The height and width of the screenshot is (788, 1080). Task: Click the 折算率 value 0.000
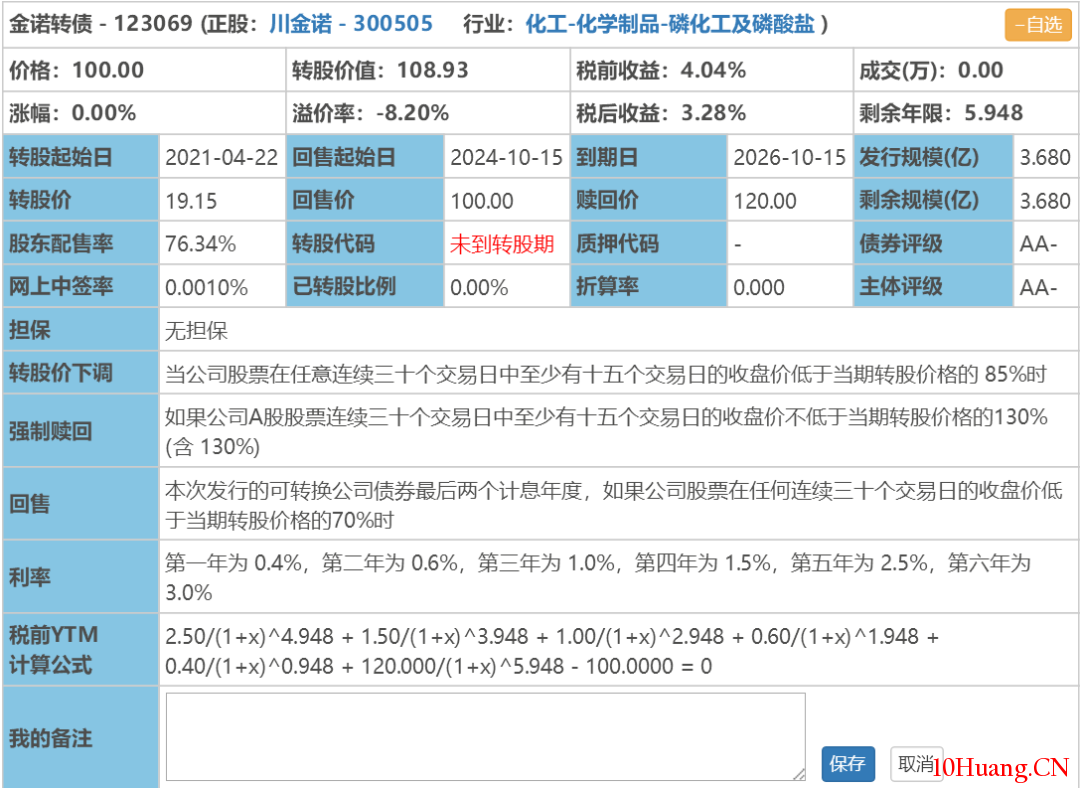coord(759,287)
